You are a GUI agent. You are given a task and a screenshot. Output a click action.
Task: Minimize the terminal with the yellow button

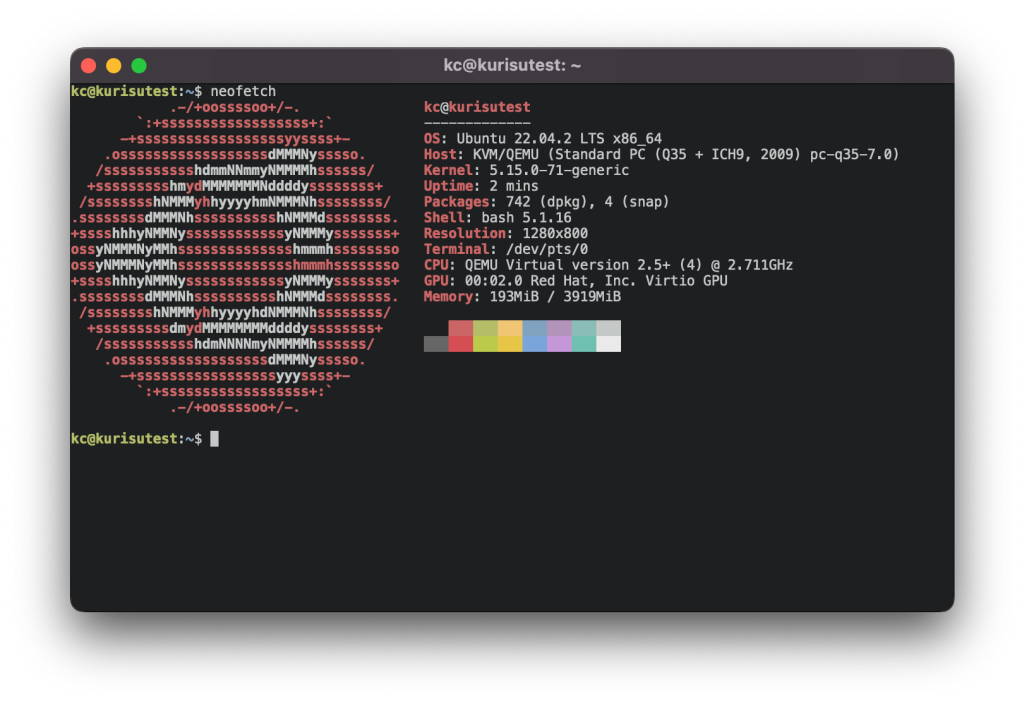[113, 66]
